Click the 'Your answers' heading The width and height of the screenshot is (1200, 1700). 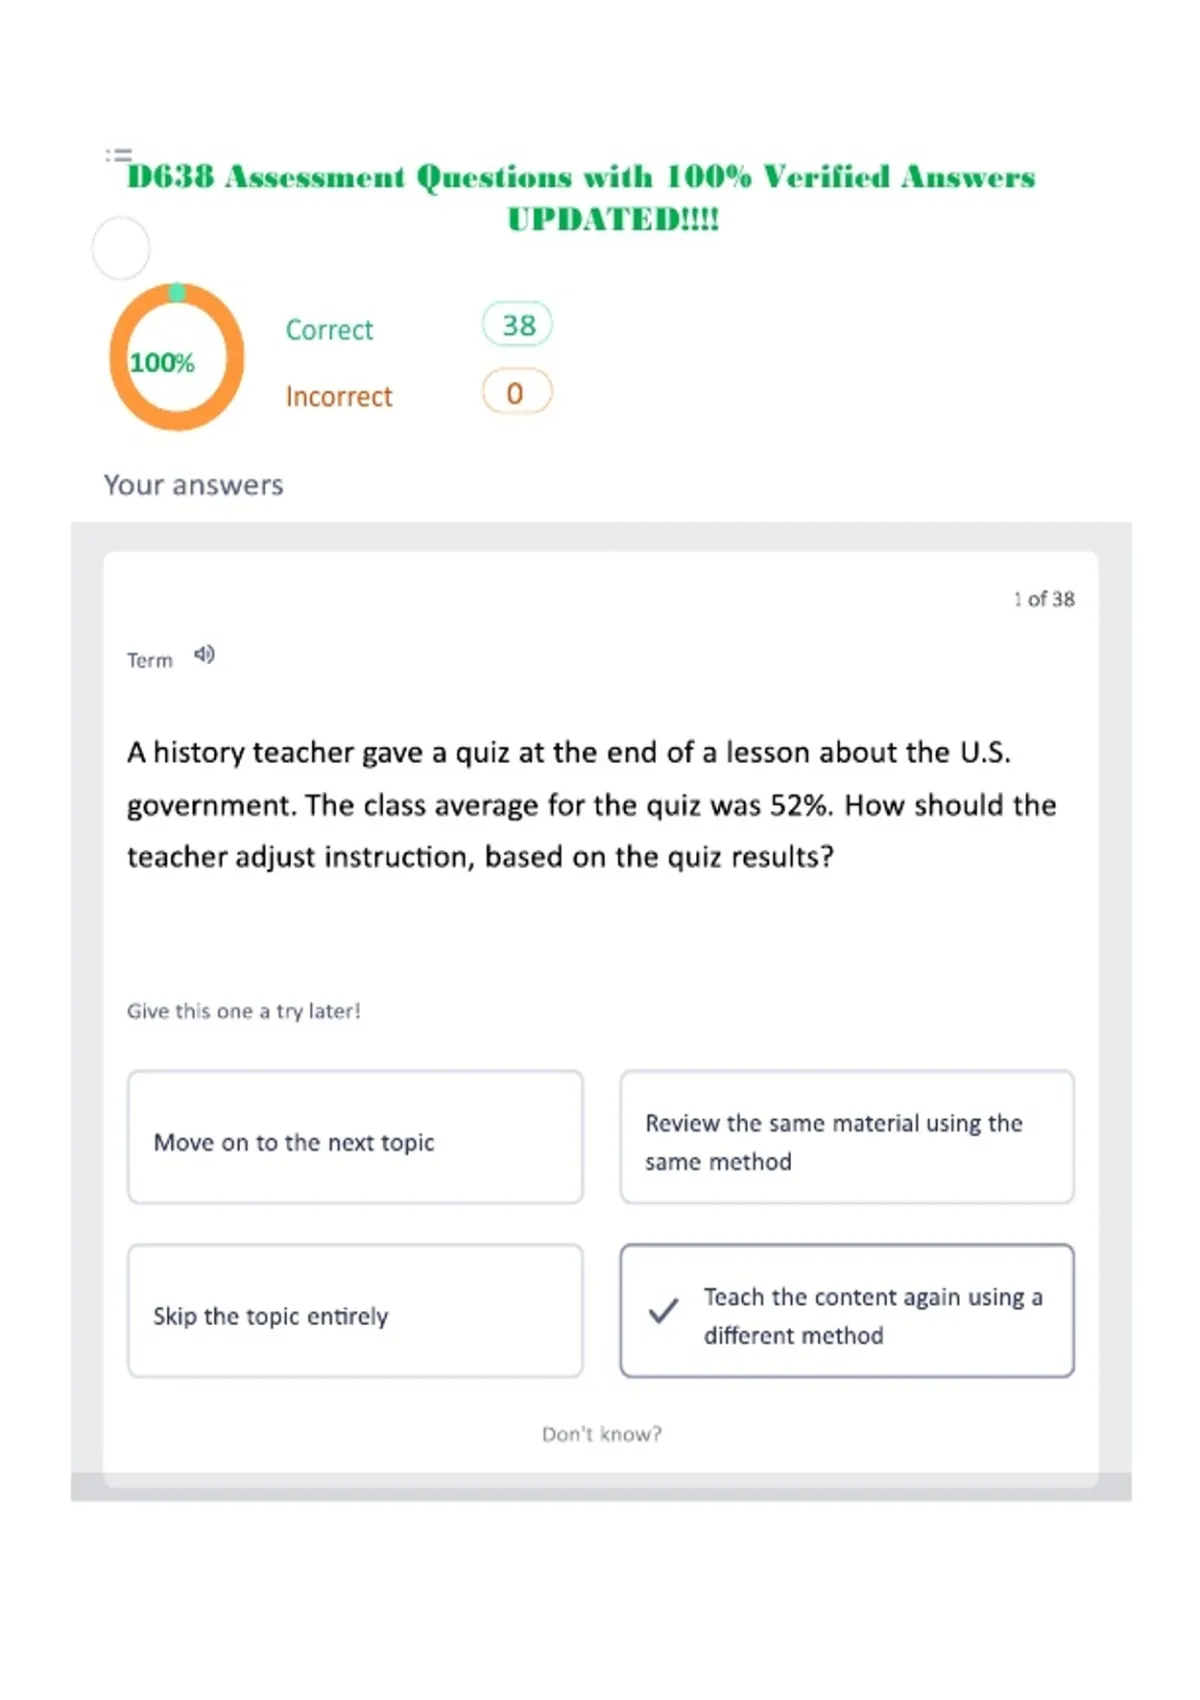[194, 485]
